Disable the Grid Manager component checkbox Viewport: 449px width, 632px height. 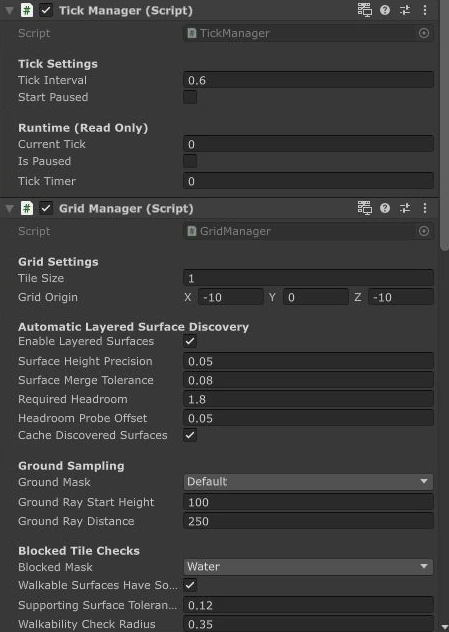(46, 208)
